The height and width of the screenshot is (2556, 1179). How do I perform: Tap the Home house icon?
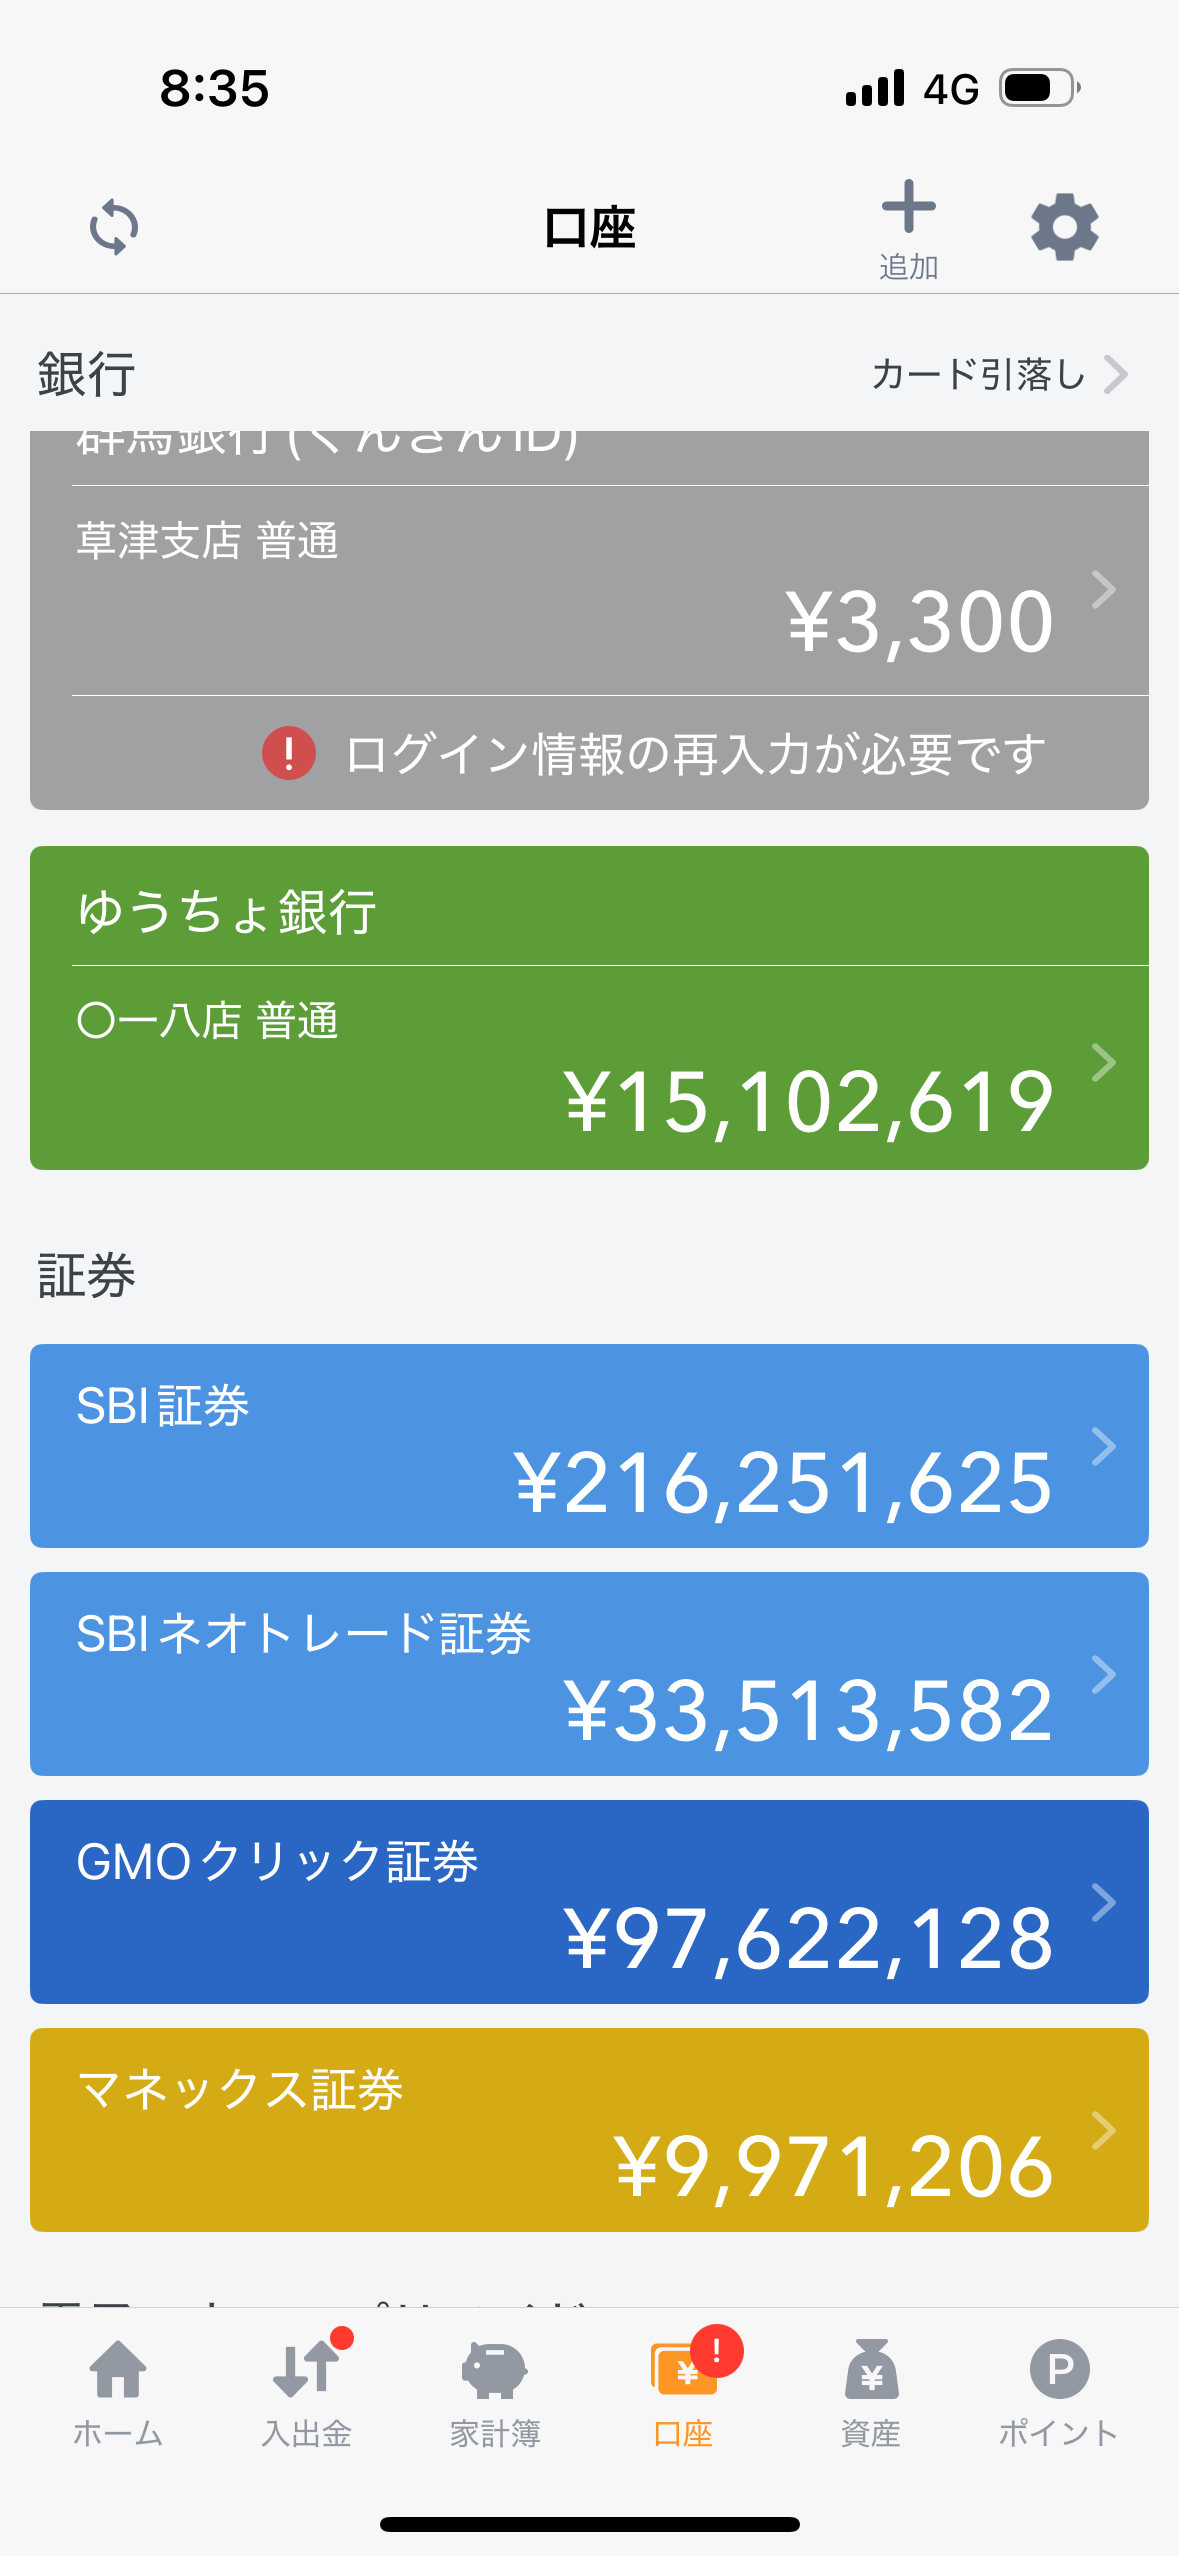(x=118, y=2370)
